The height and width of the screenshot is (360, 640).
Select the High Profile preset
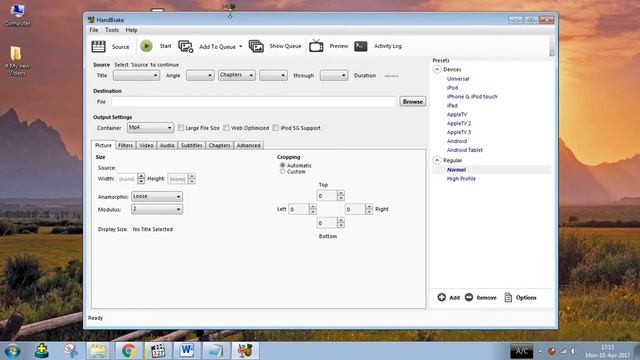(x=461, y=178)
